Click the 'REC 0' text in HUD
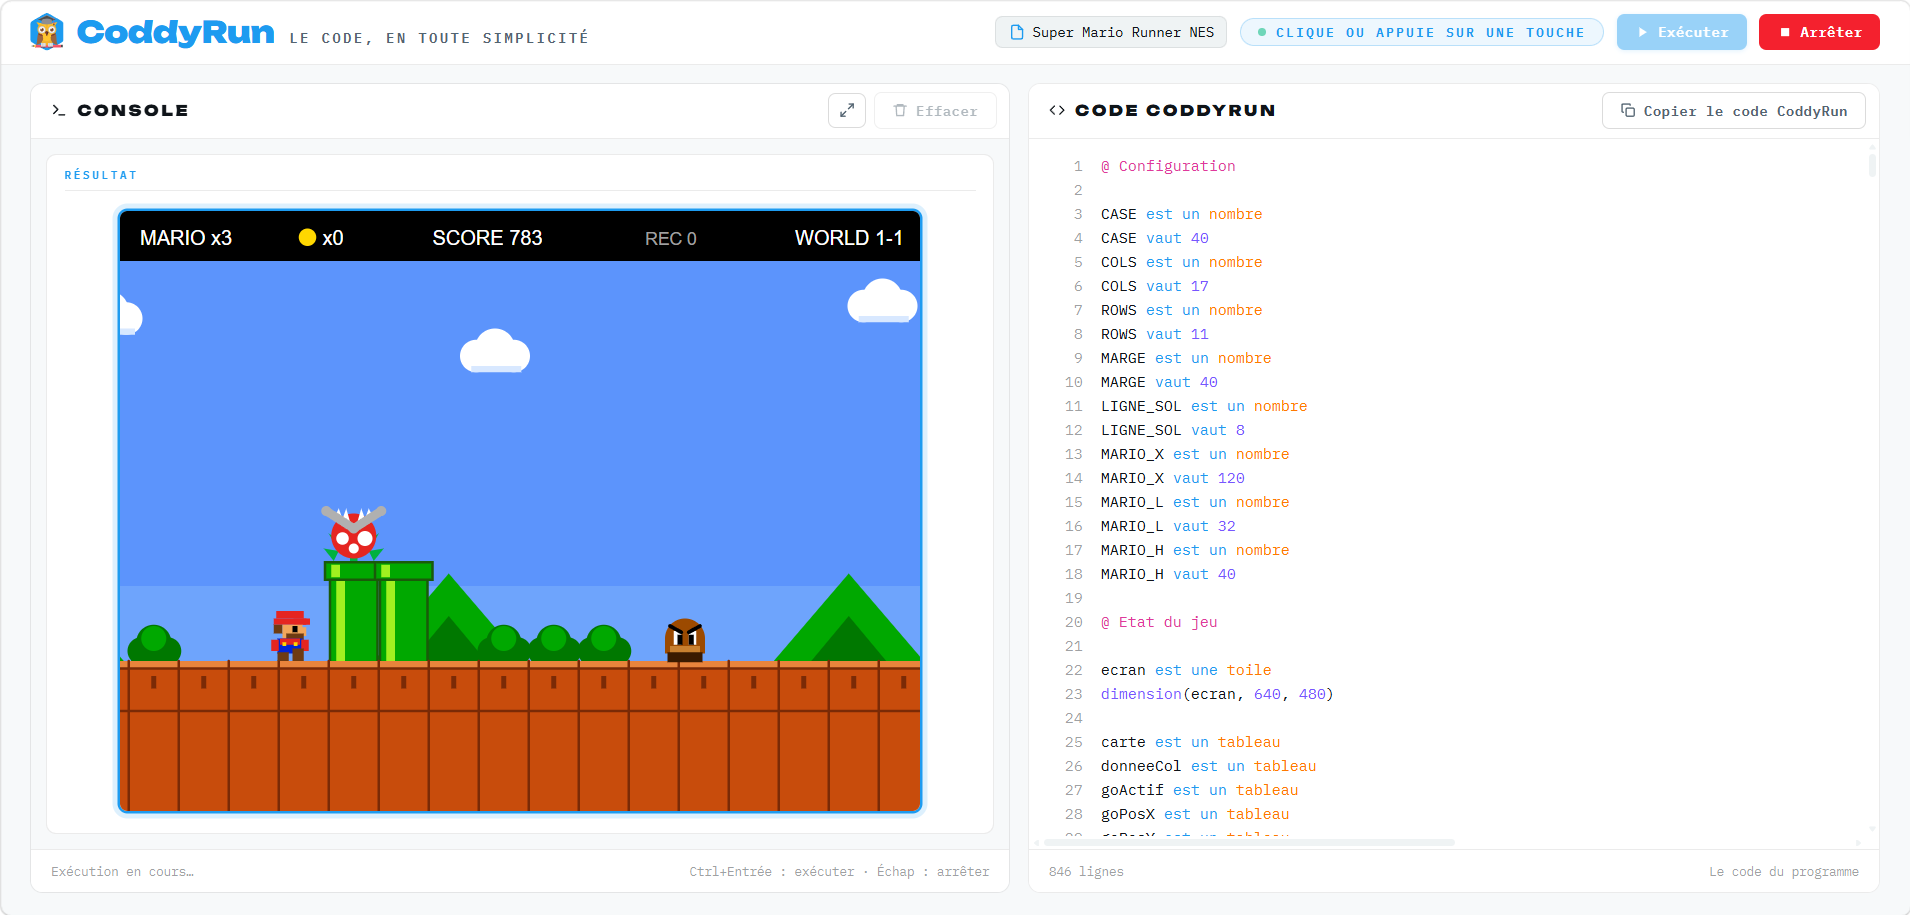The height and width of the screenshot is (915, 1910). point(670,238)
